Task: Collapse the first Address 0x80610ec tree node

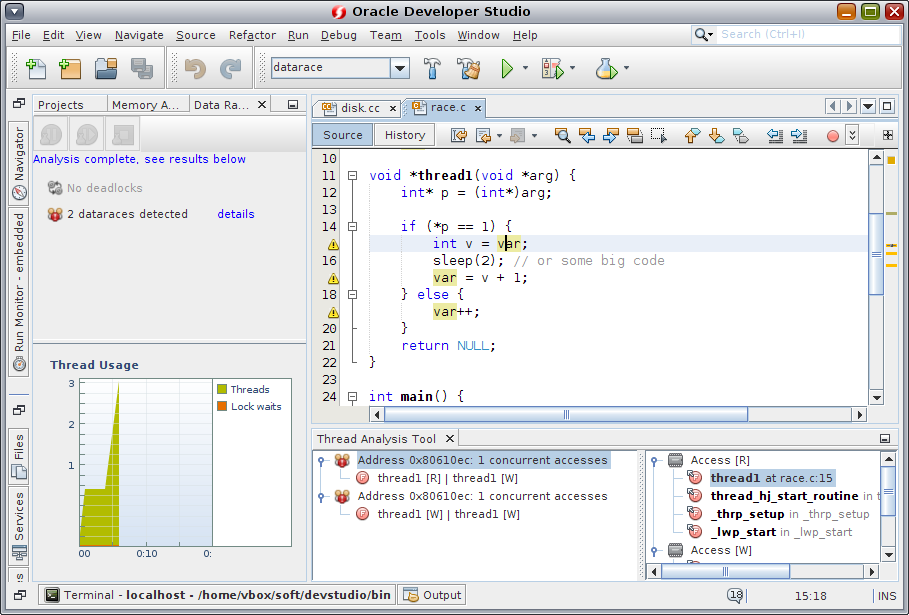Action: tap(321, 461)
